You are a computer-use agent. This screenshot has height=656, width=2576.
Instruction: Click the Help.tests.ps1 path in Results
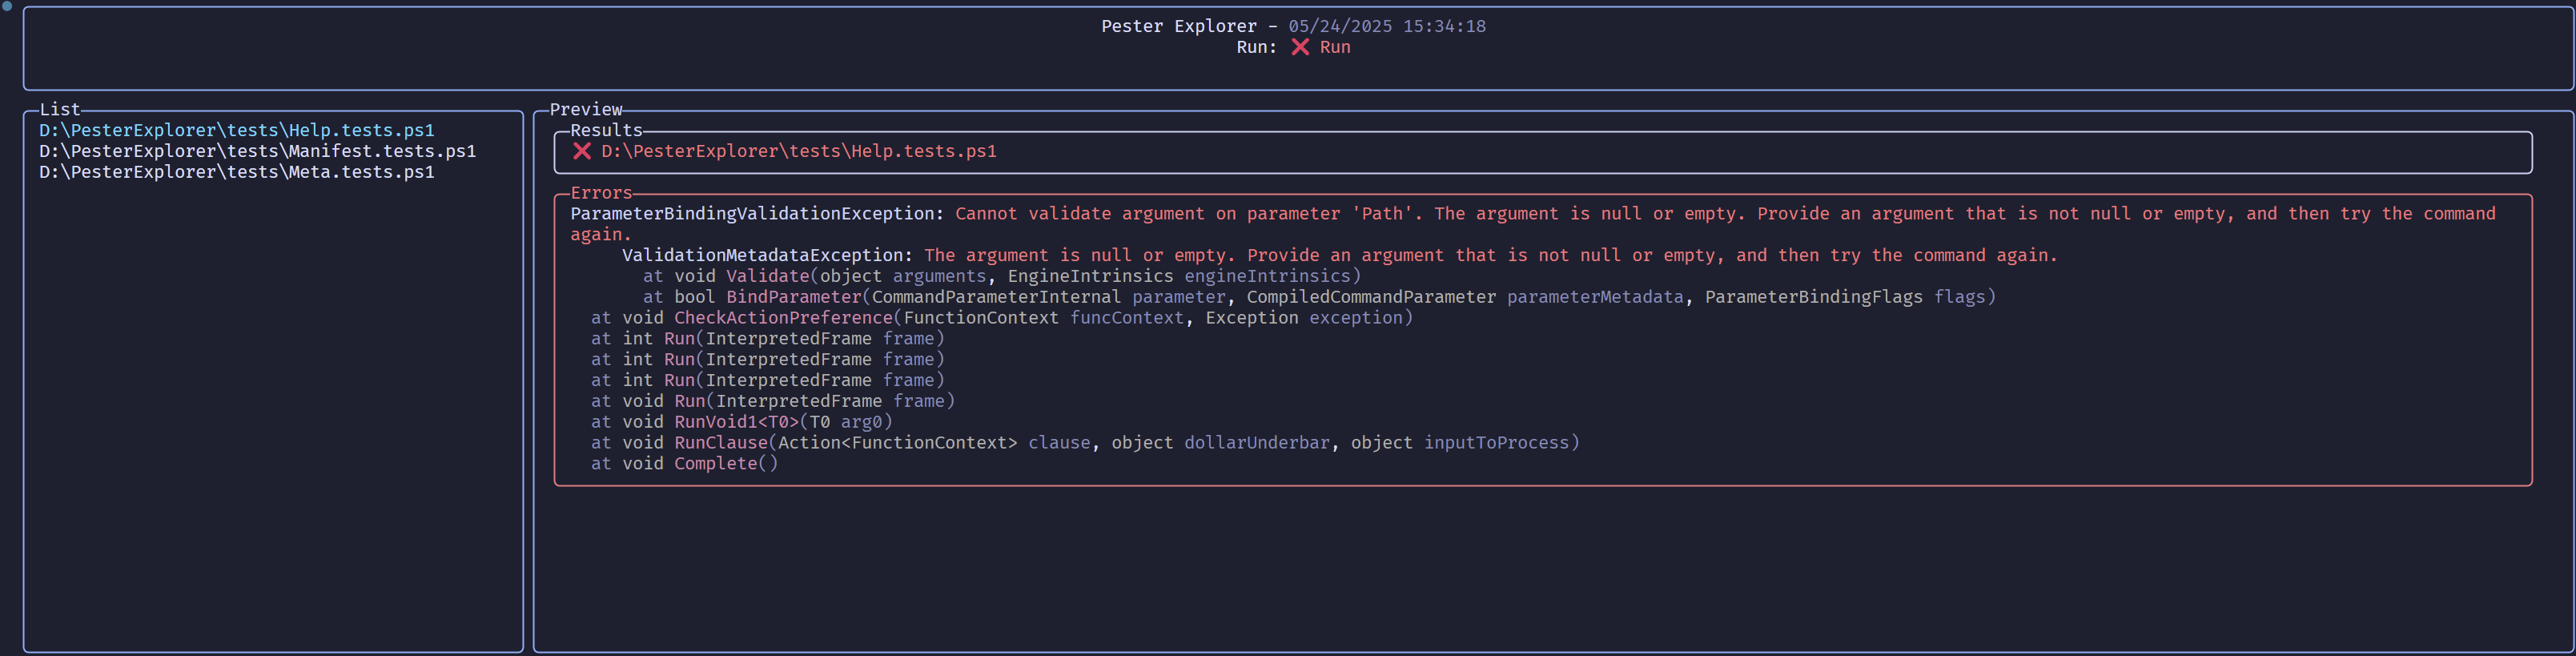799,151
